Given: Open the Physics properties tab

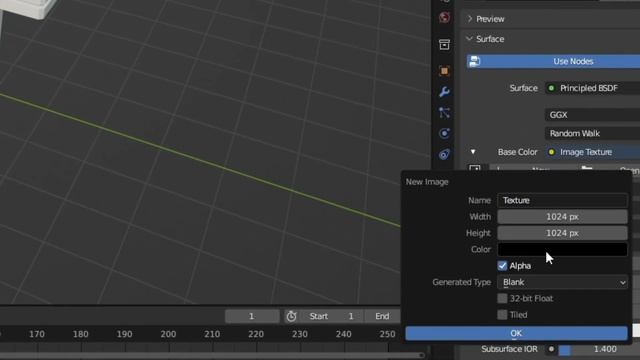Looking at the screenshot, I should coord(444,133).
